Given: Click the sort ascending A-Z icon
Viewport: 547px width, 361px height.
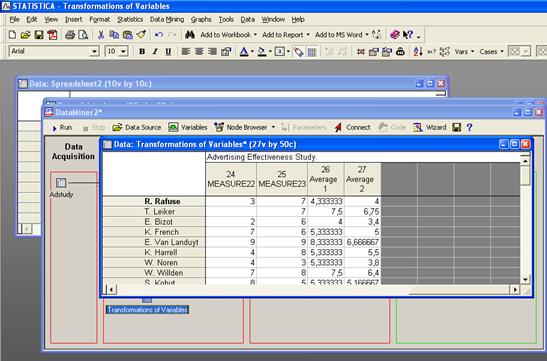Looking at the screenshot, I should [418, 52].
